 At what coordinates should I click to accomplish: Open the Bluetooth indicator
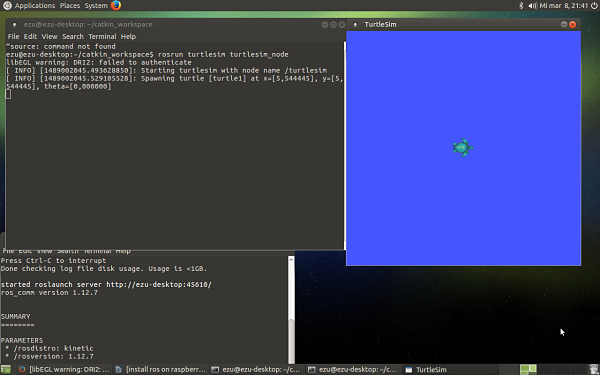(521, 5)
